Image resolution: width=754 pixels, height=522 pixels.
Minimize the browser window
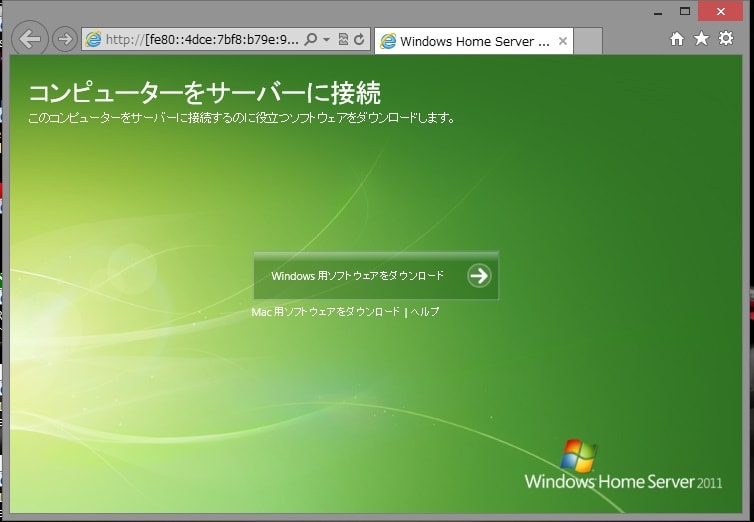pyautogui.click(x=658, y=12)
